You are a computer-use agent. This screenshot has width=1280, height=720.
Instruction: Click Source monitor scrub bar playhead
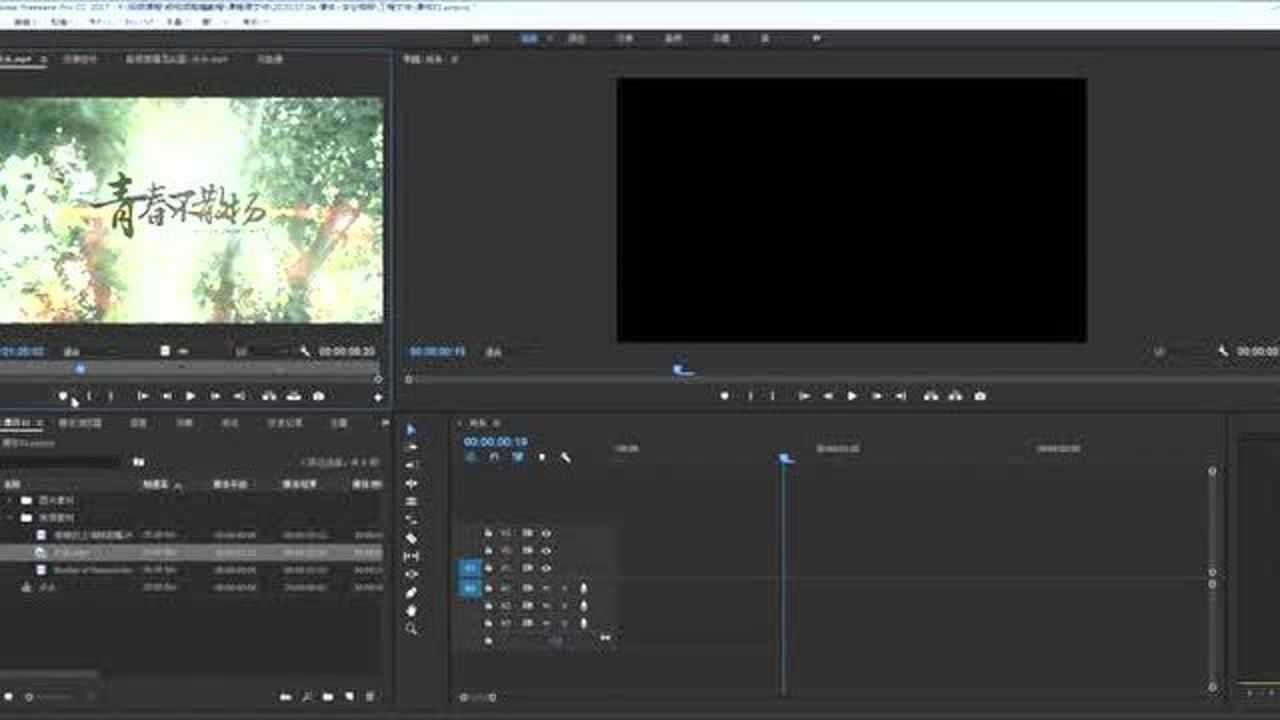click(81, 369)
